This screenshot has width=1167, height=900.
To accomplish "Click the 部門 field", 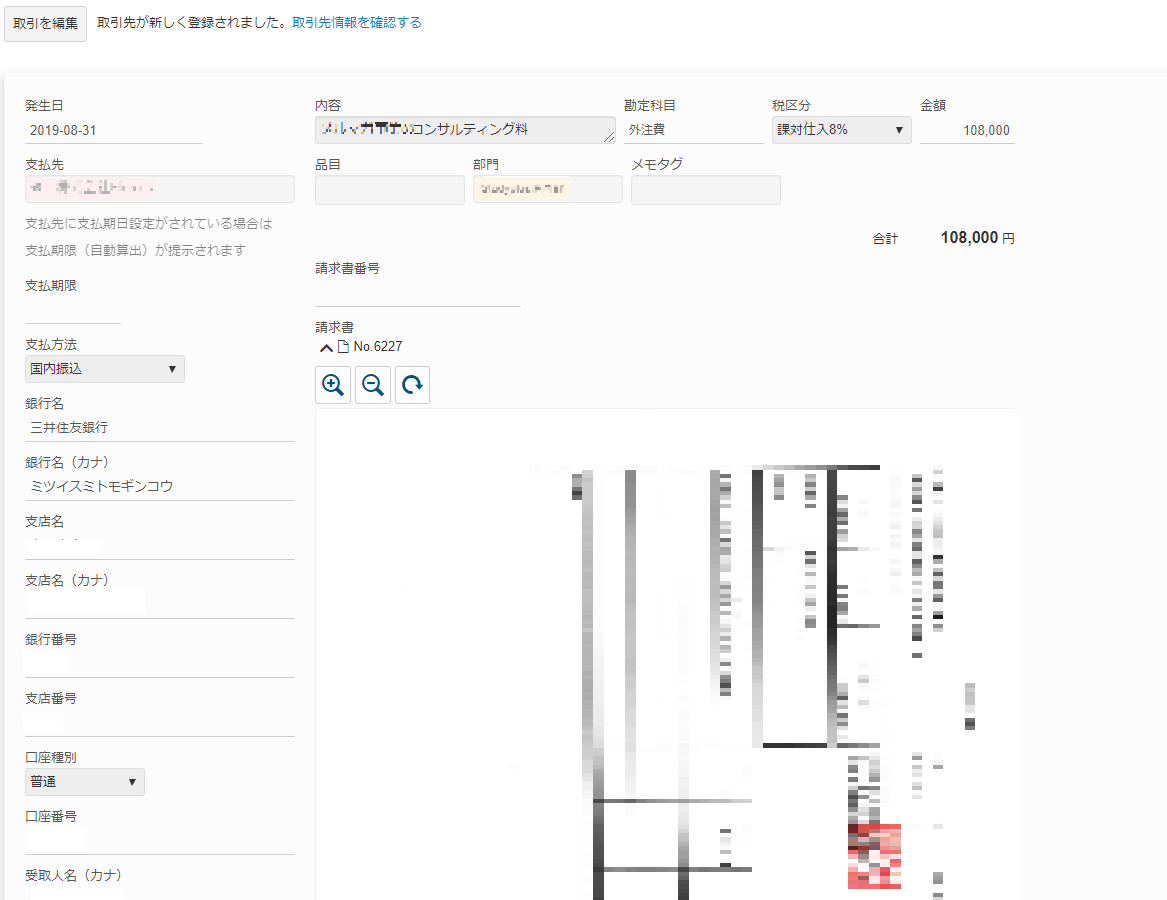I will coord(548,189).
